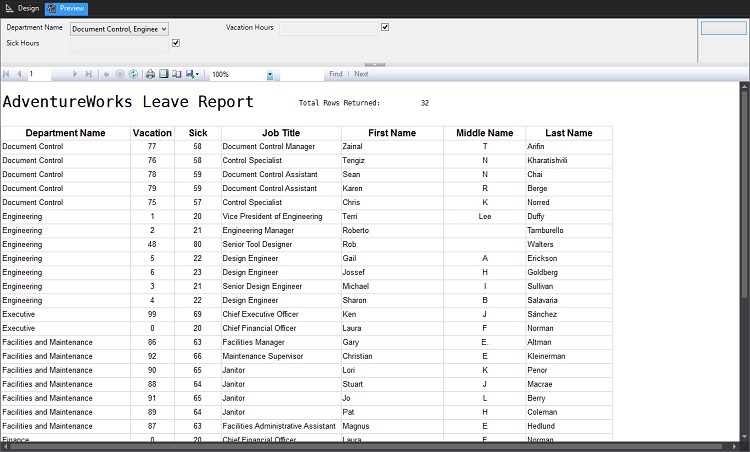The image size is (750, 452).
Task: Toggle Print Layout view icon
Action: [x=164, y=74]
